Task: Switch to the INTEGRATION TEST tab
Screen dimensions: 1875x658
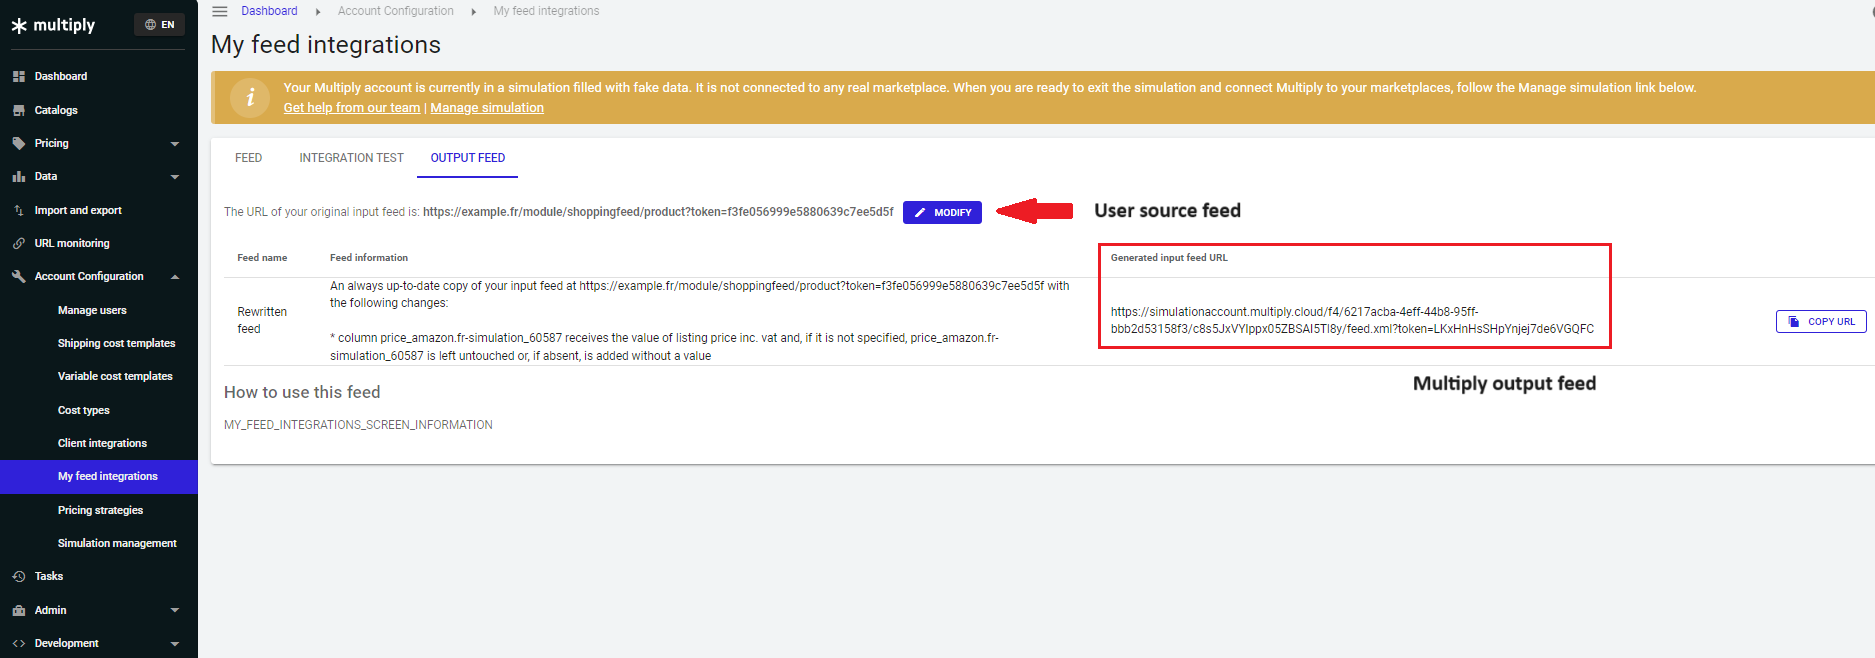Action: click(351, 158)
